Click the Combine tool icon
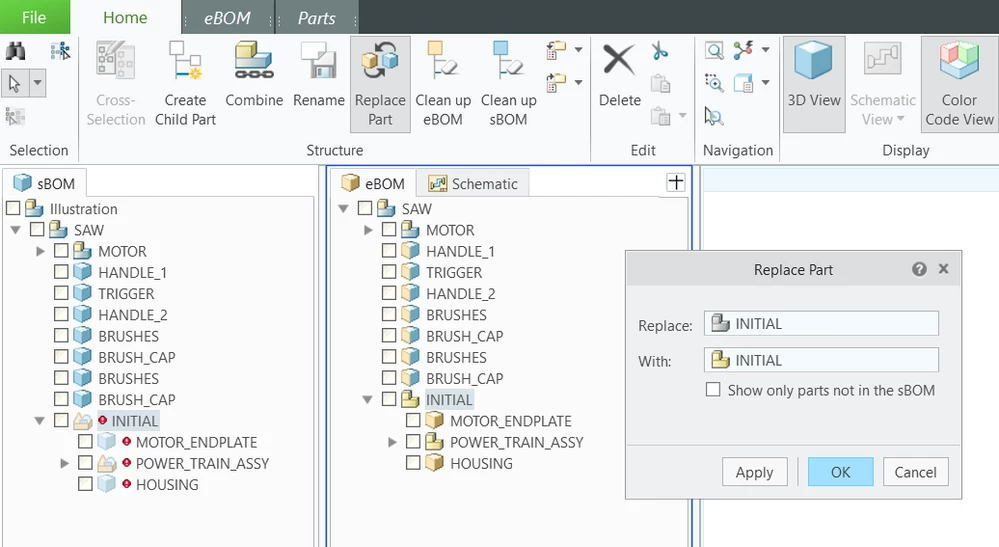Image resolution: width=999 pixels, height=547 pixels. point(254,62)
